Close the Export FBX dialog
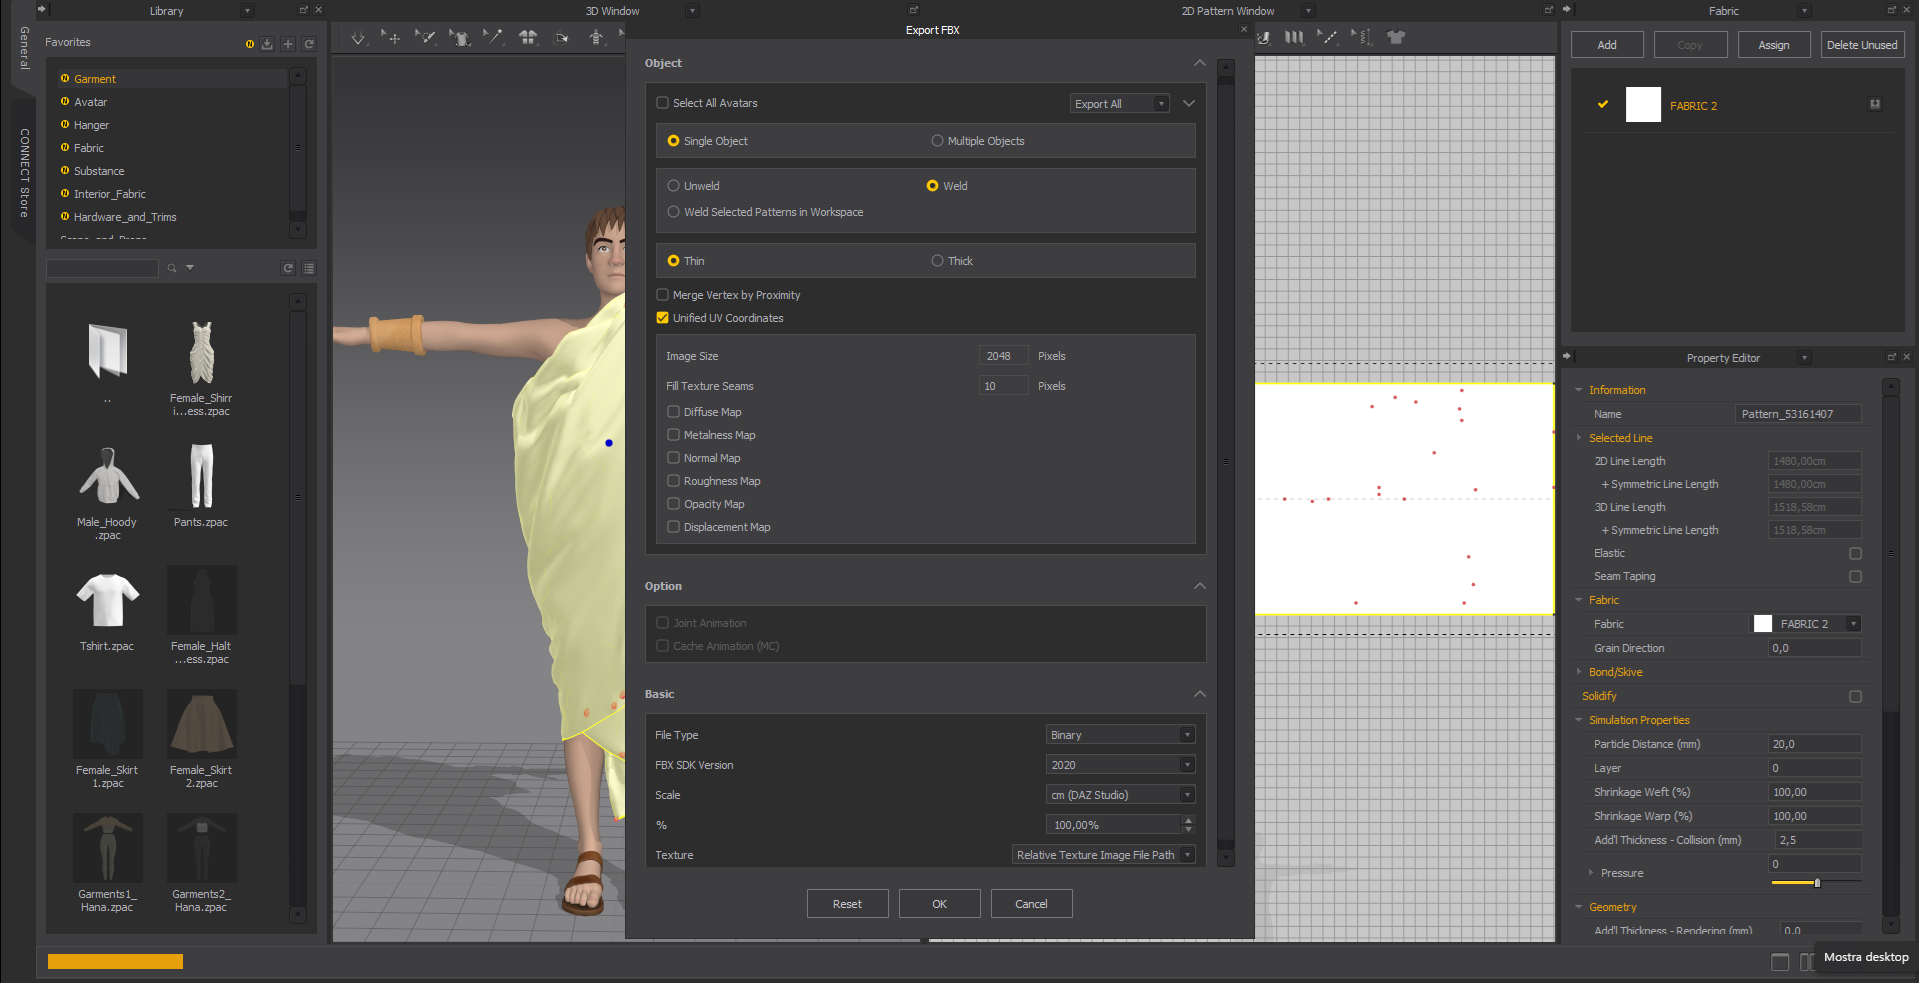Screen dimensions: 1919x983 pyautogui.click(x=1244, y=29)
